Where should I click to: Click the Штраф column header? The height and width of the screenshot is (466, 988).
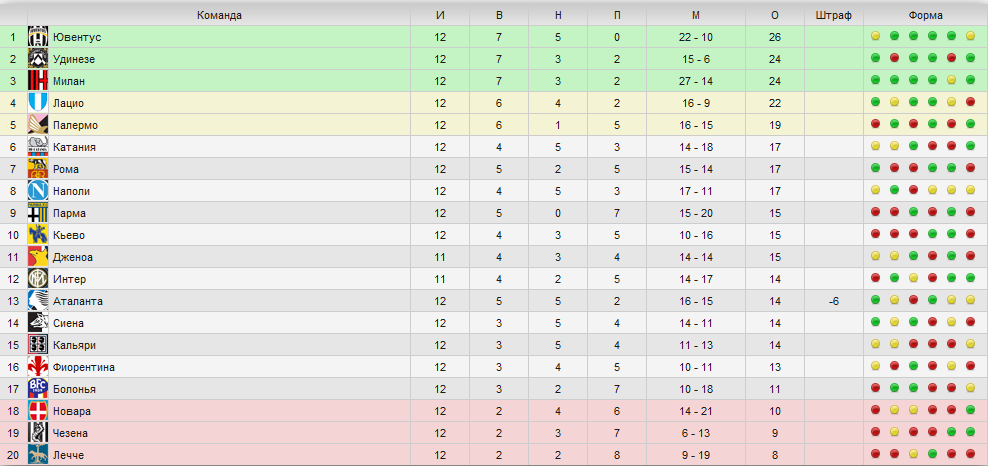(834, 16)
